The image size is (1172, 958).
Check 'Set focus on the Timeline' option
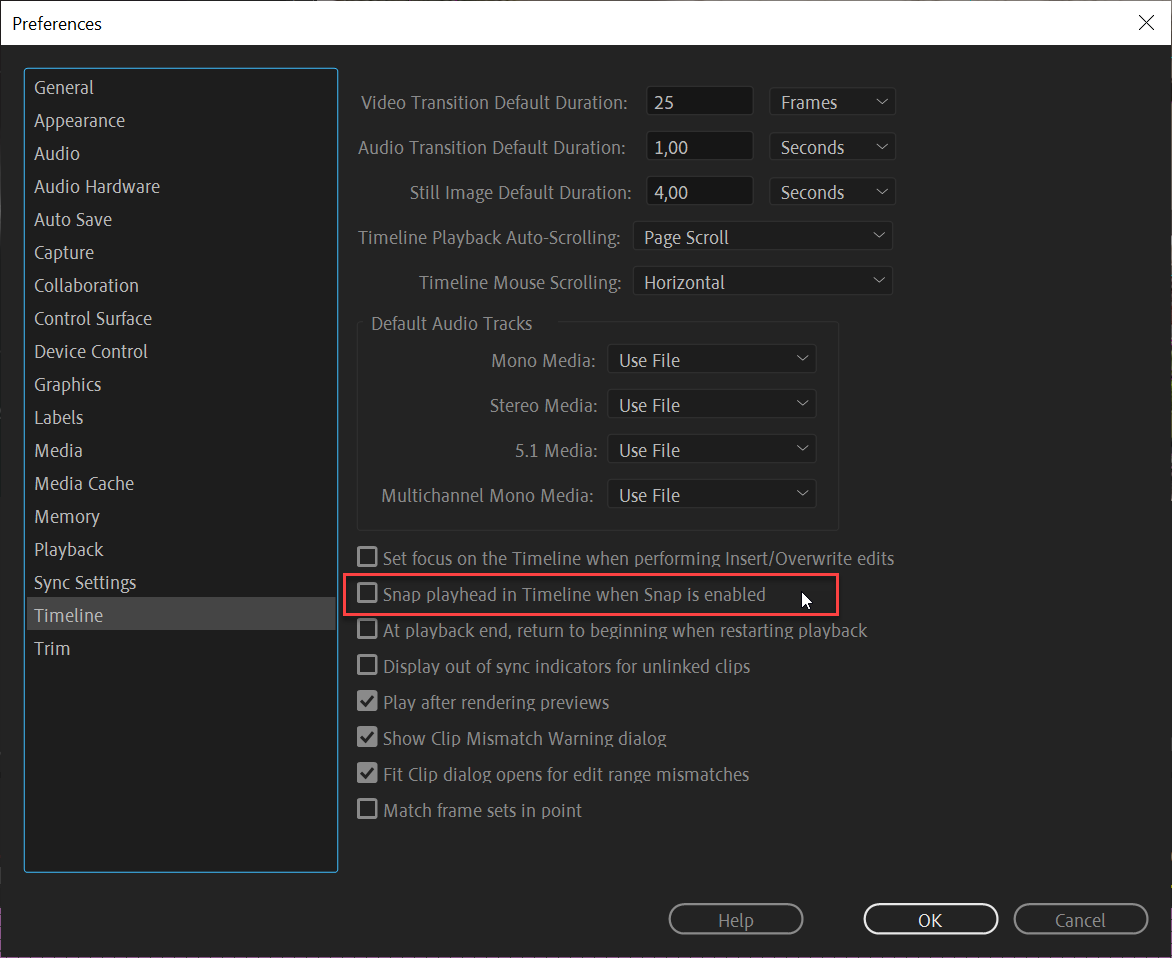pos(367,557)
